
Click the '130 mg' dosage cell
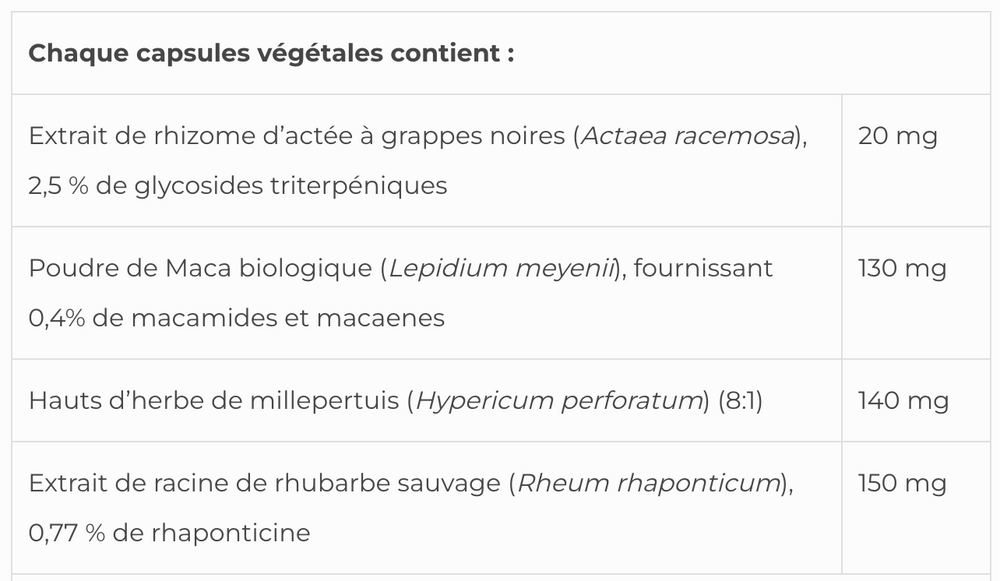point(902,268)
